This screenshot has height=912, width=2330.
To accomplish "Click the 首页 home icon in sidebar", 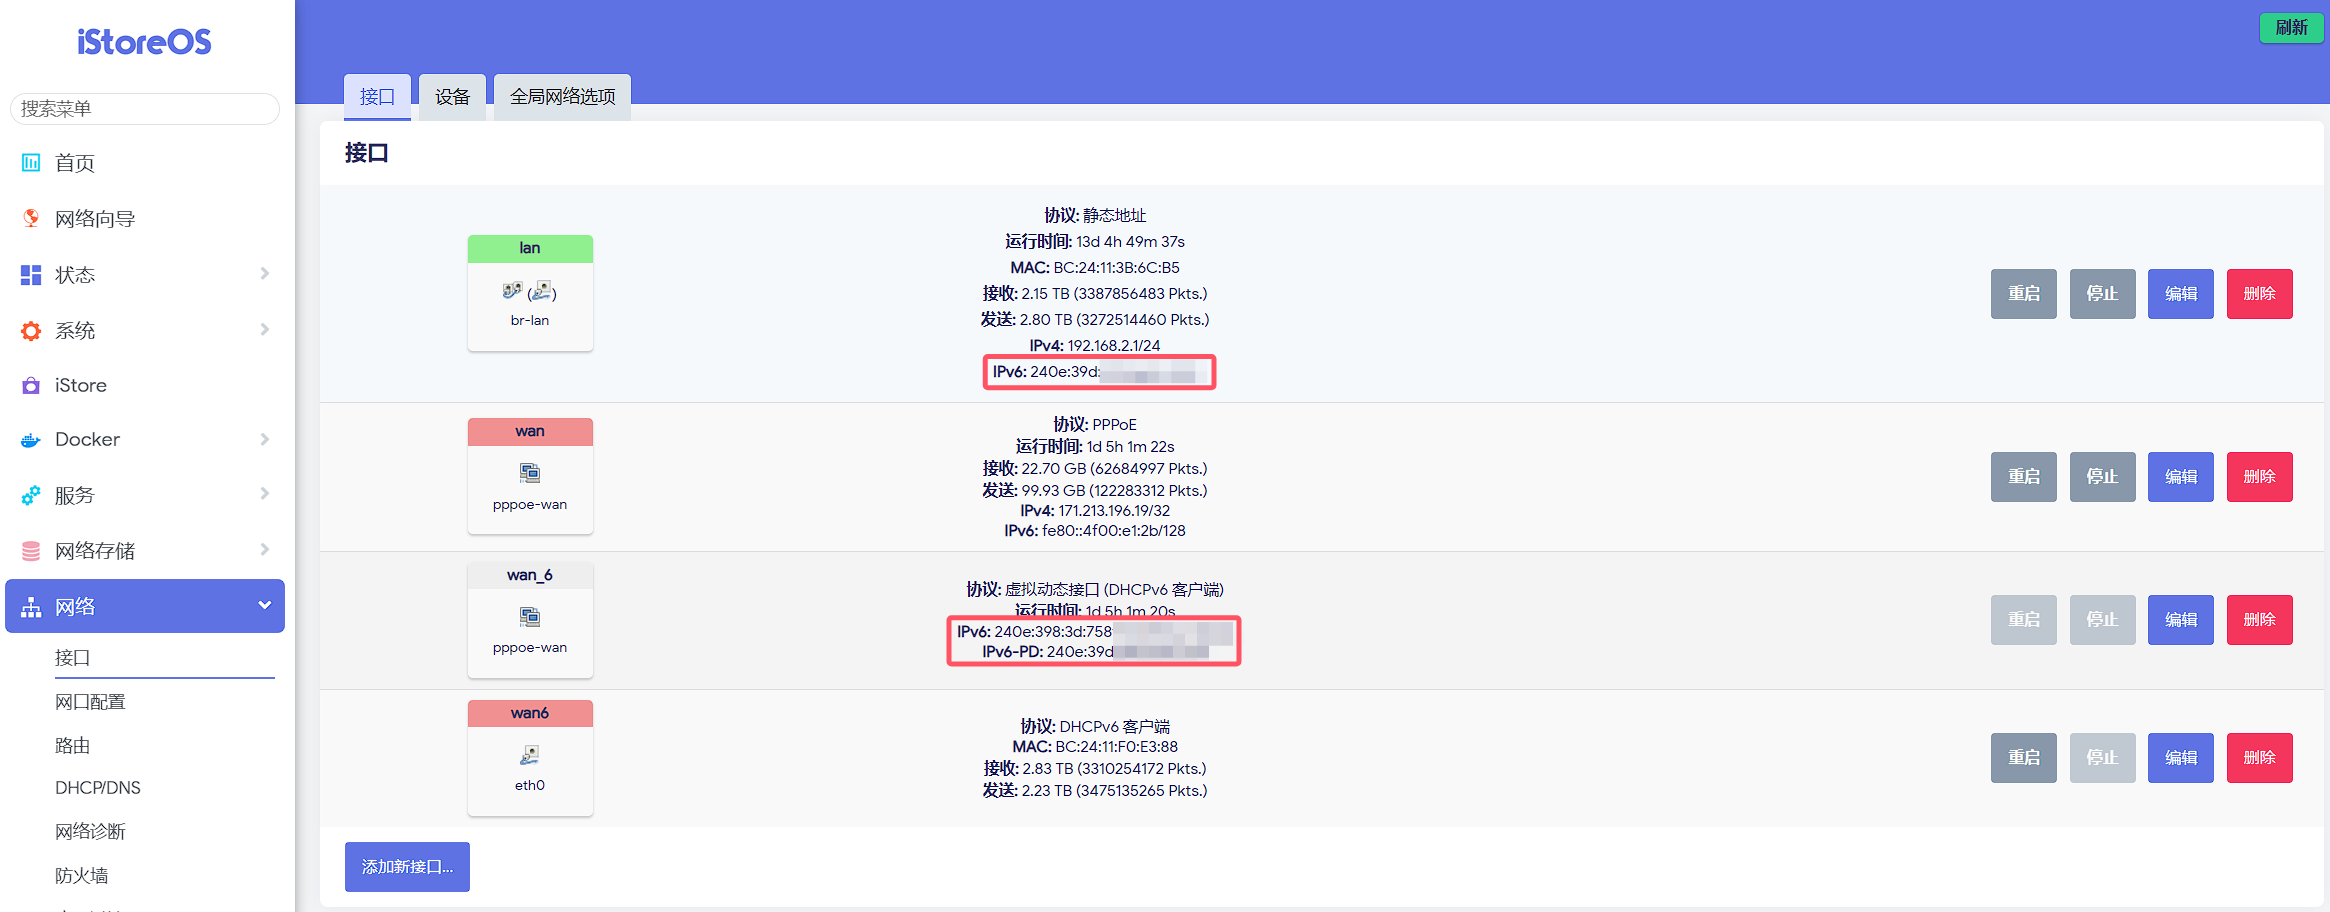I will click(31, 162).
